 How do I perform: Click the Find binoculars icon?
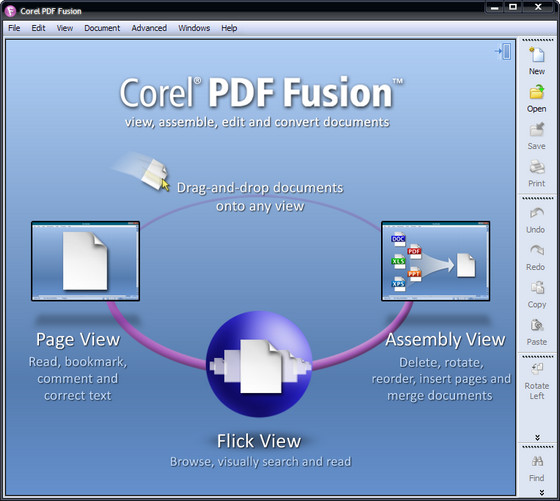[x=537, y=462]
